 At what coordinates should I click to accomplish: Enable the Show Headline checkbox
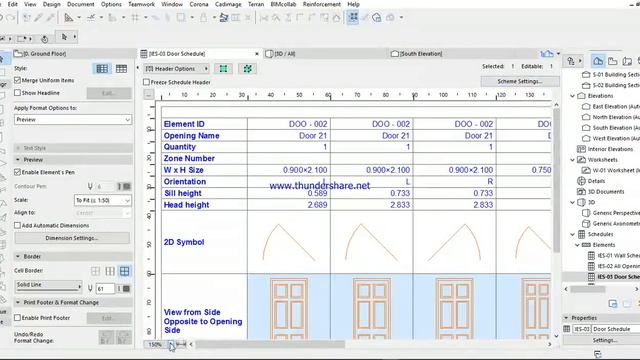tap(17, 93)
